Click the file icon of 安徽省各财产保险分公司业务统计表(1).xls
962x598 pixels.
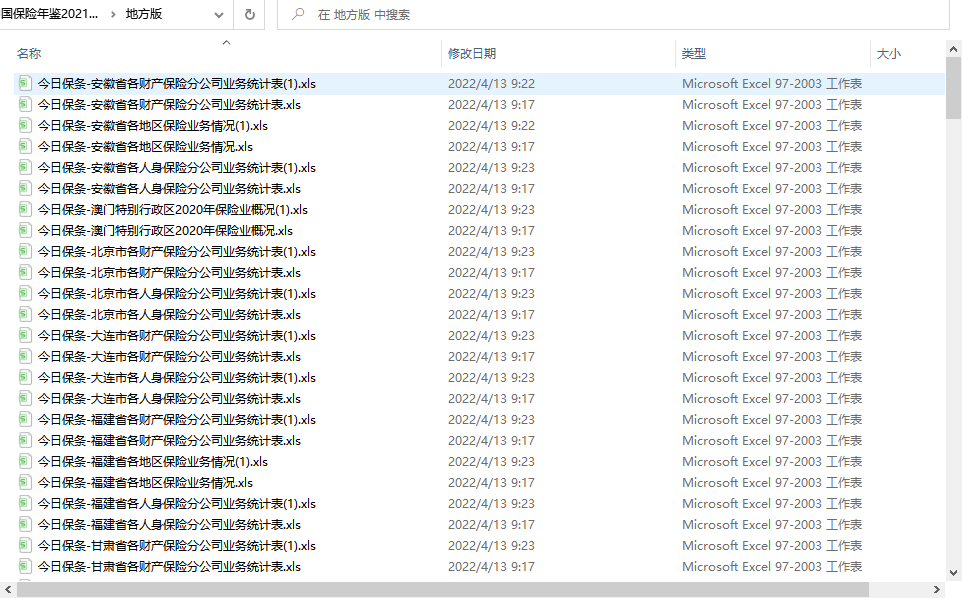click(25, 83)
